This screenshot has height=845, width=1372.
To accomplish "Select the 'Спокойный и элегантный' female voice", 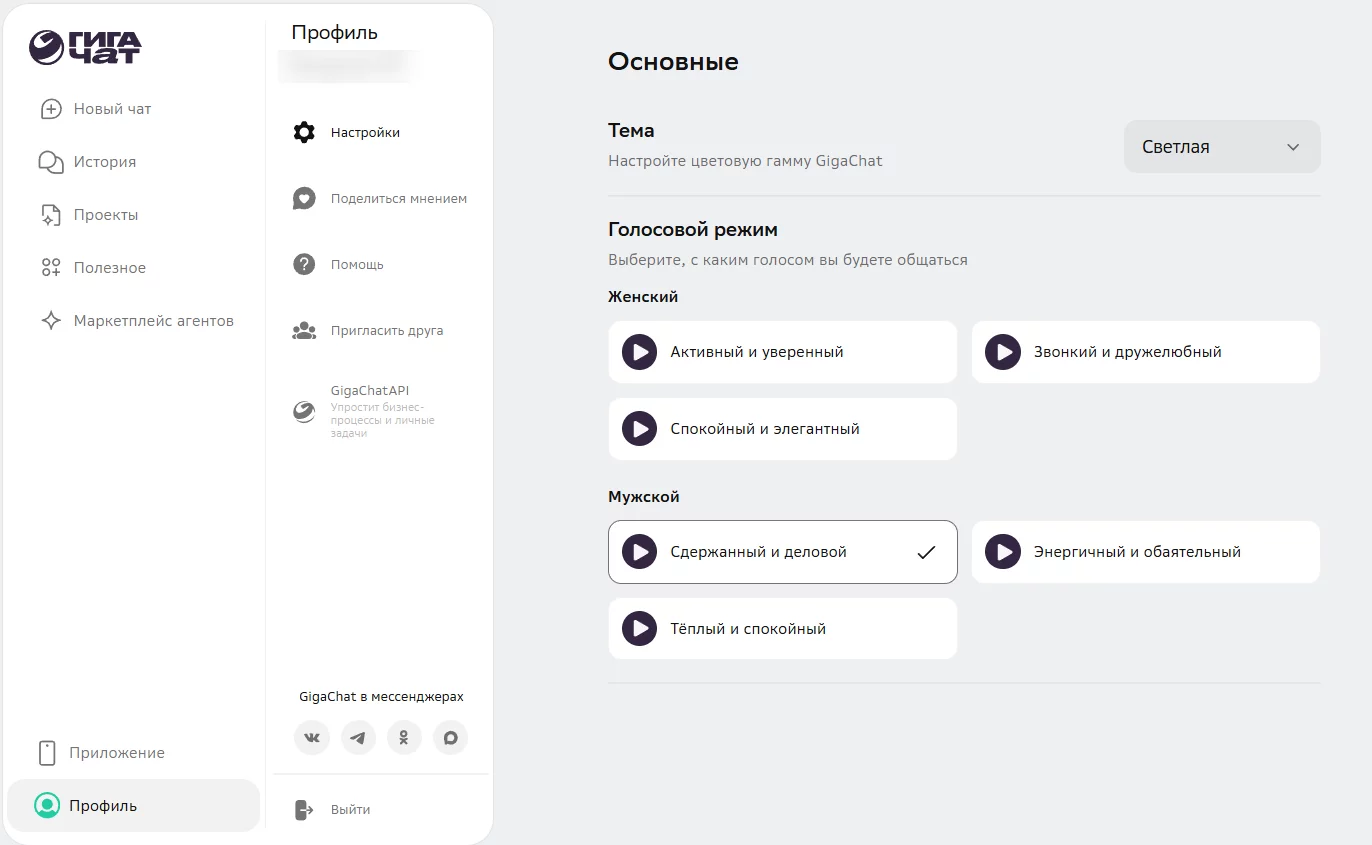I will click(x=782, y=429).
